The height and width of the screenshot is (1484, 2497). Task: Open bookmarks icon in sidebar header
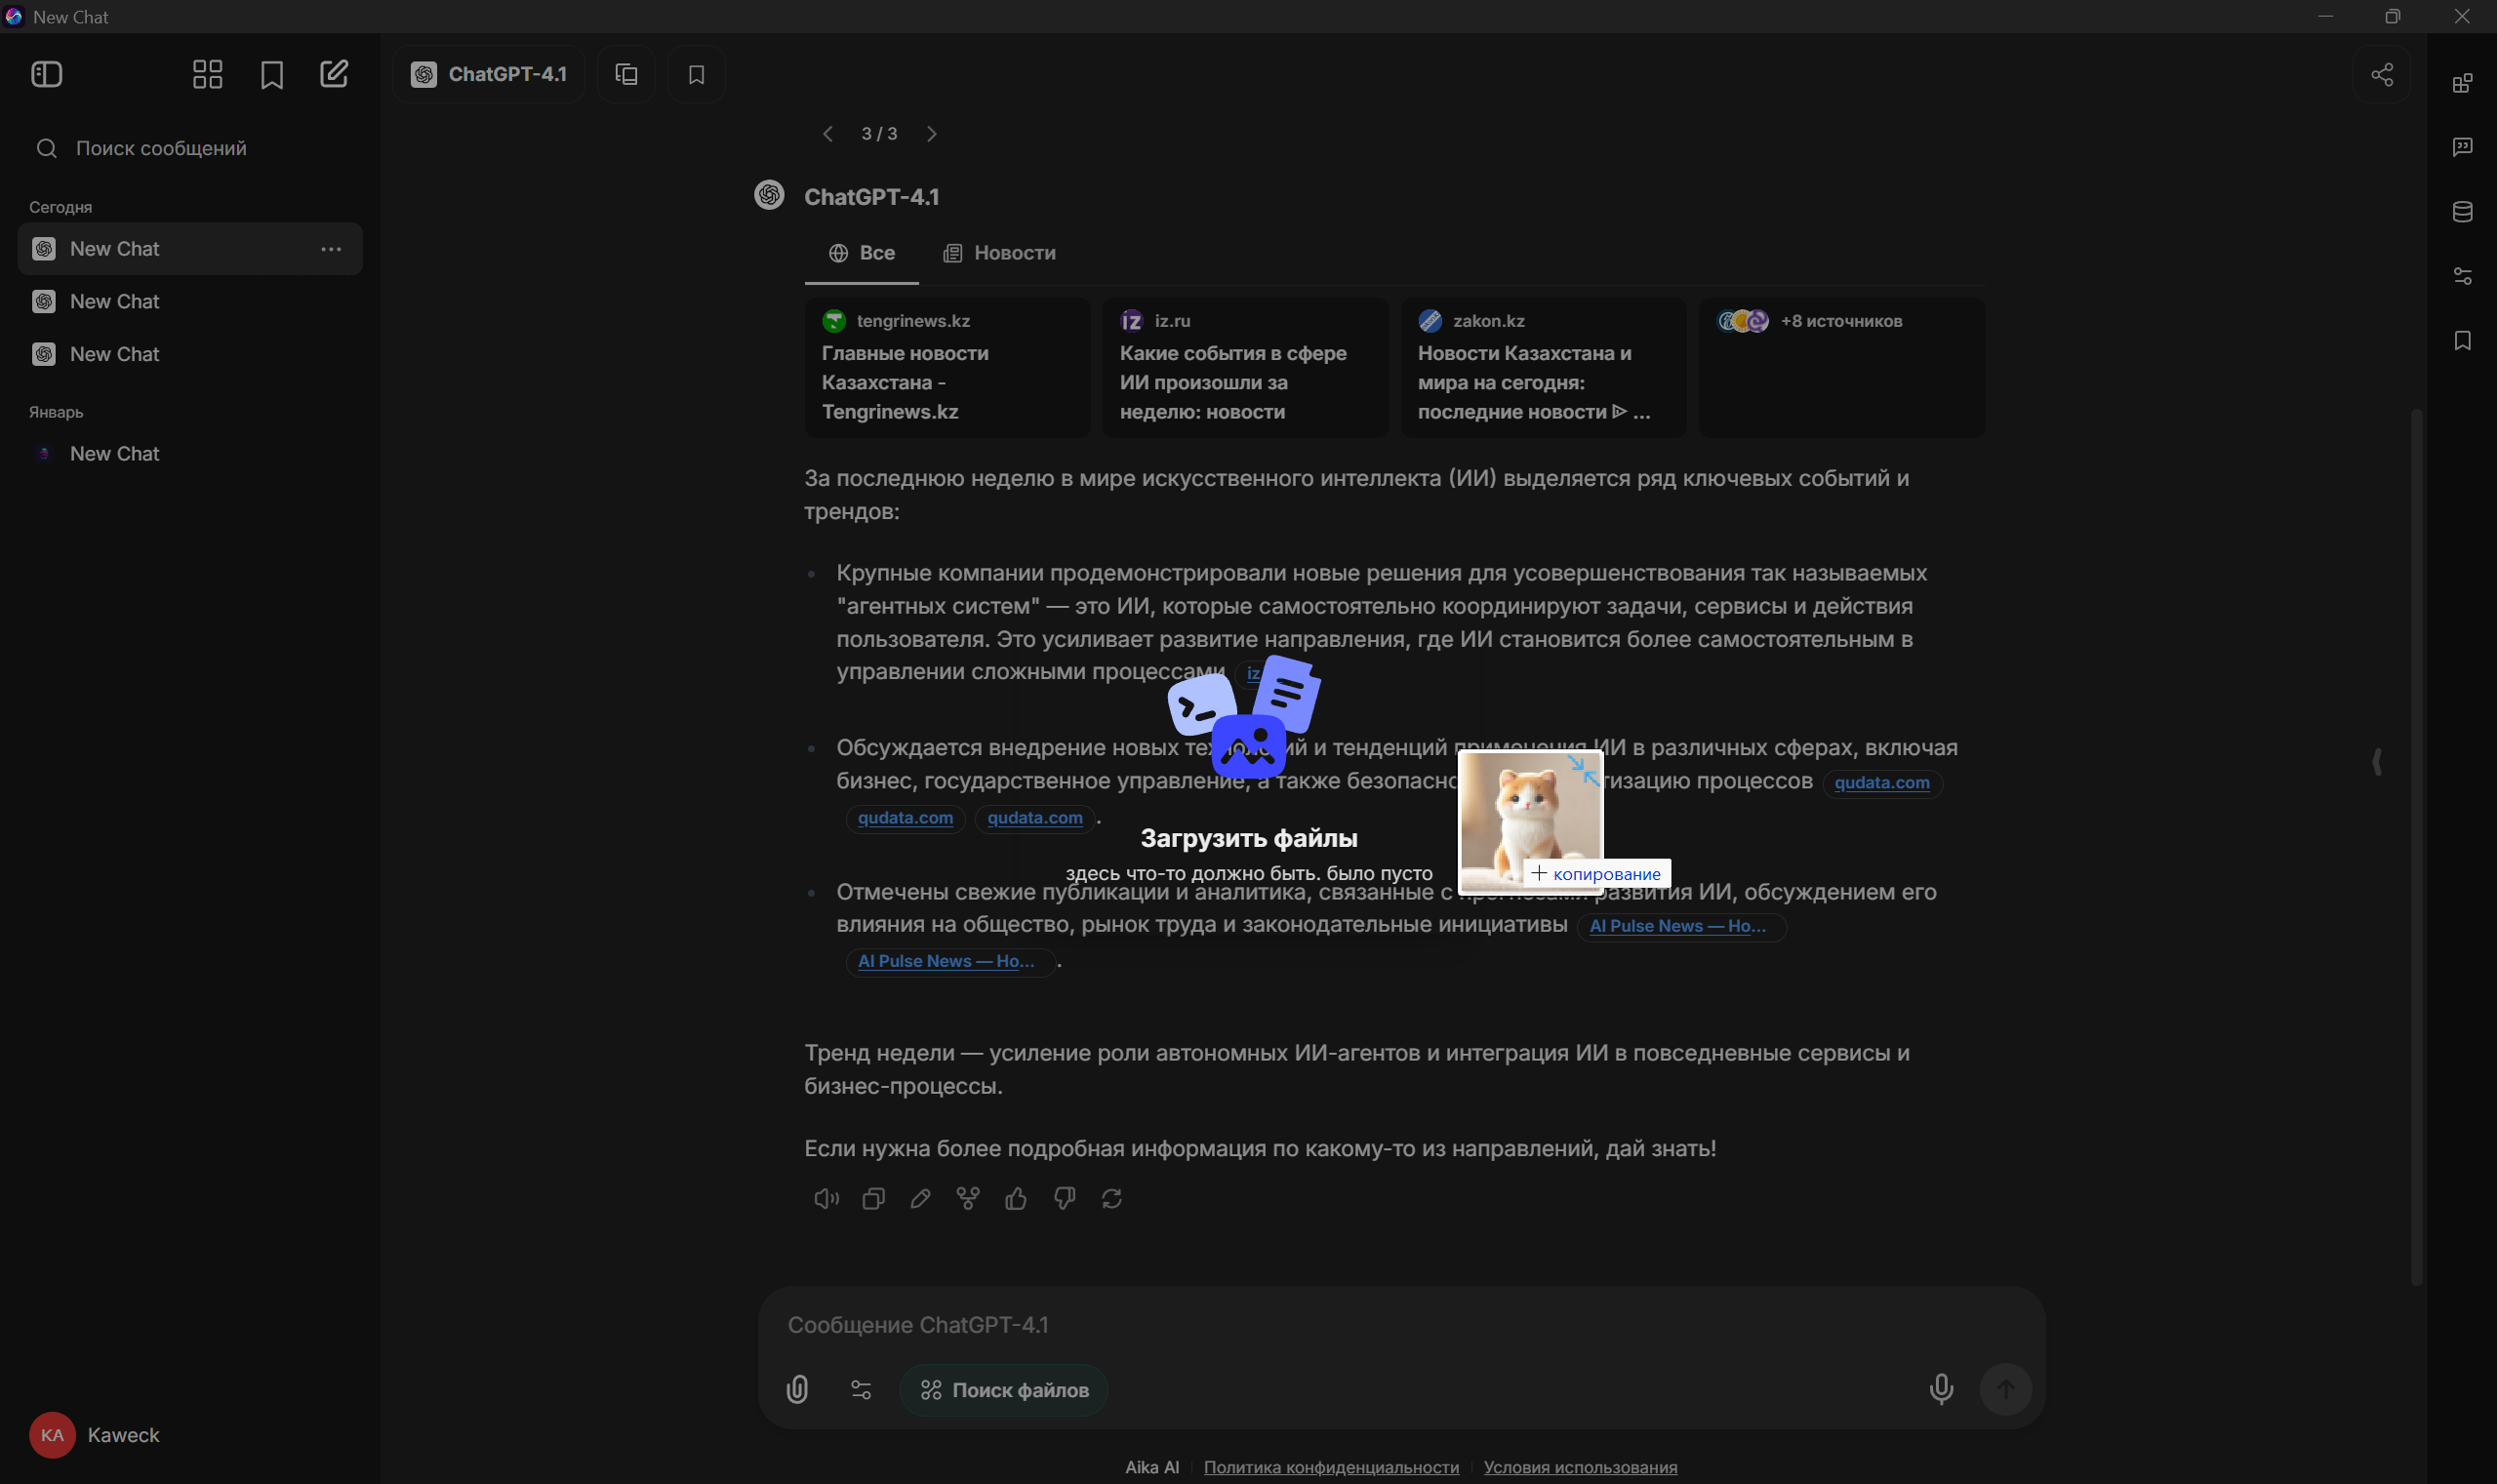(271, 74)
